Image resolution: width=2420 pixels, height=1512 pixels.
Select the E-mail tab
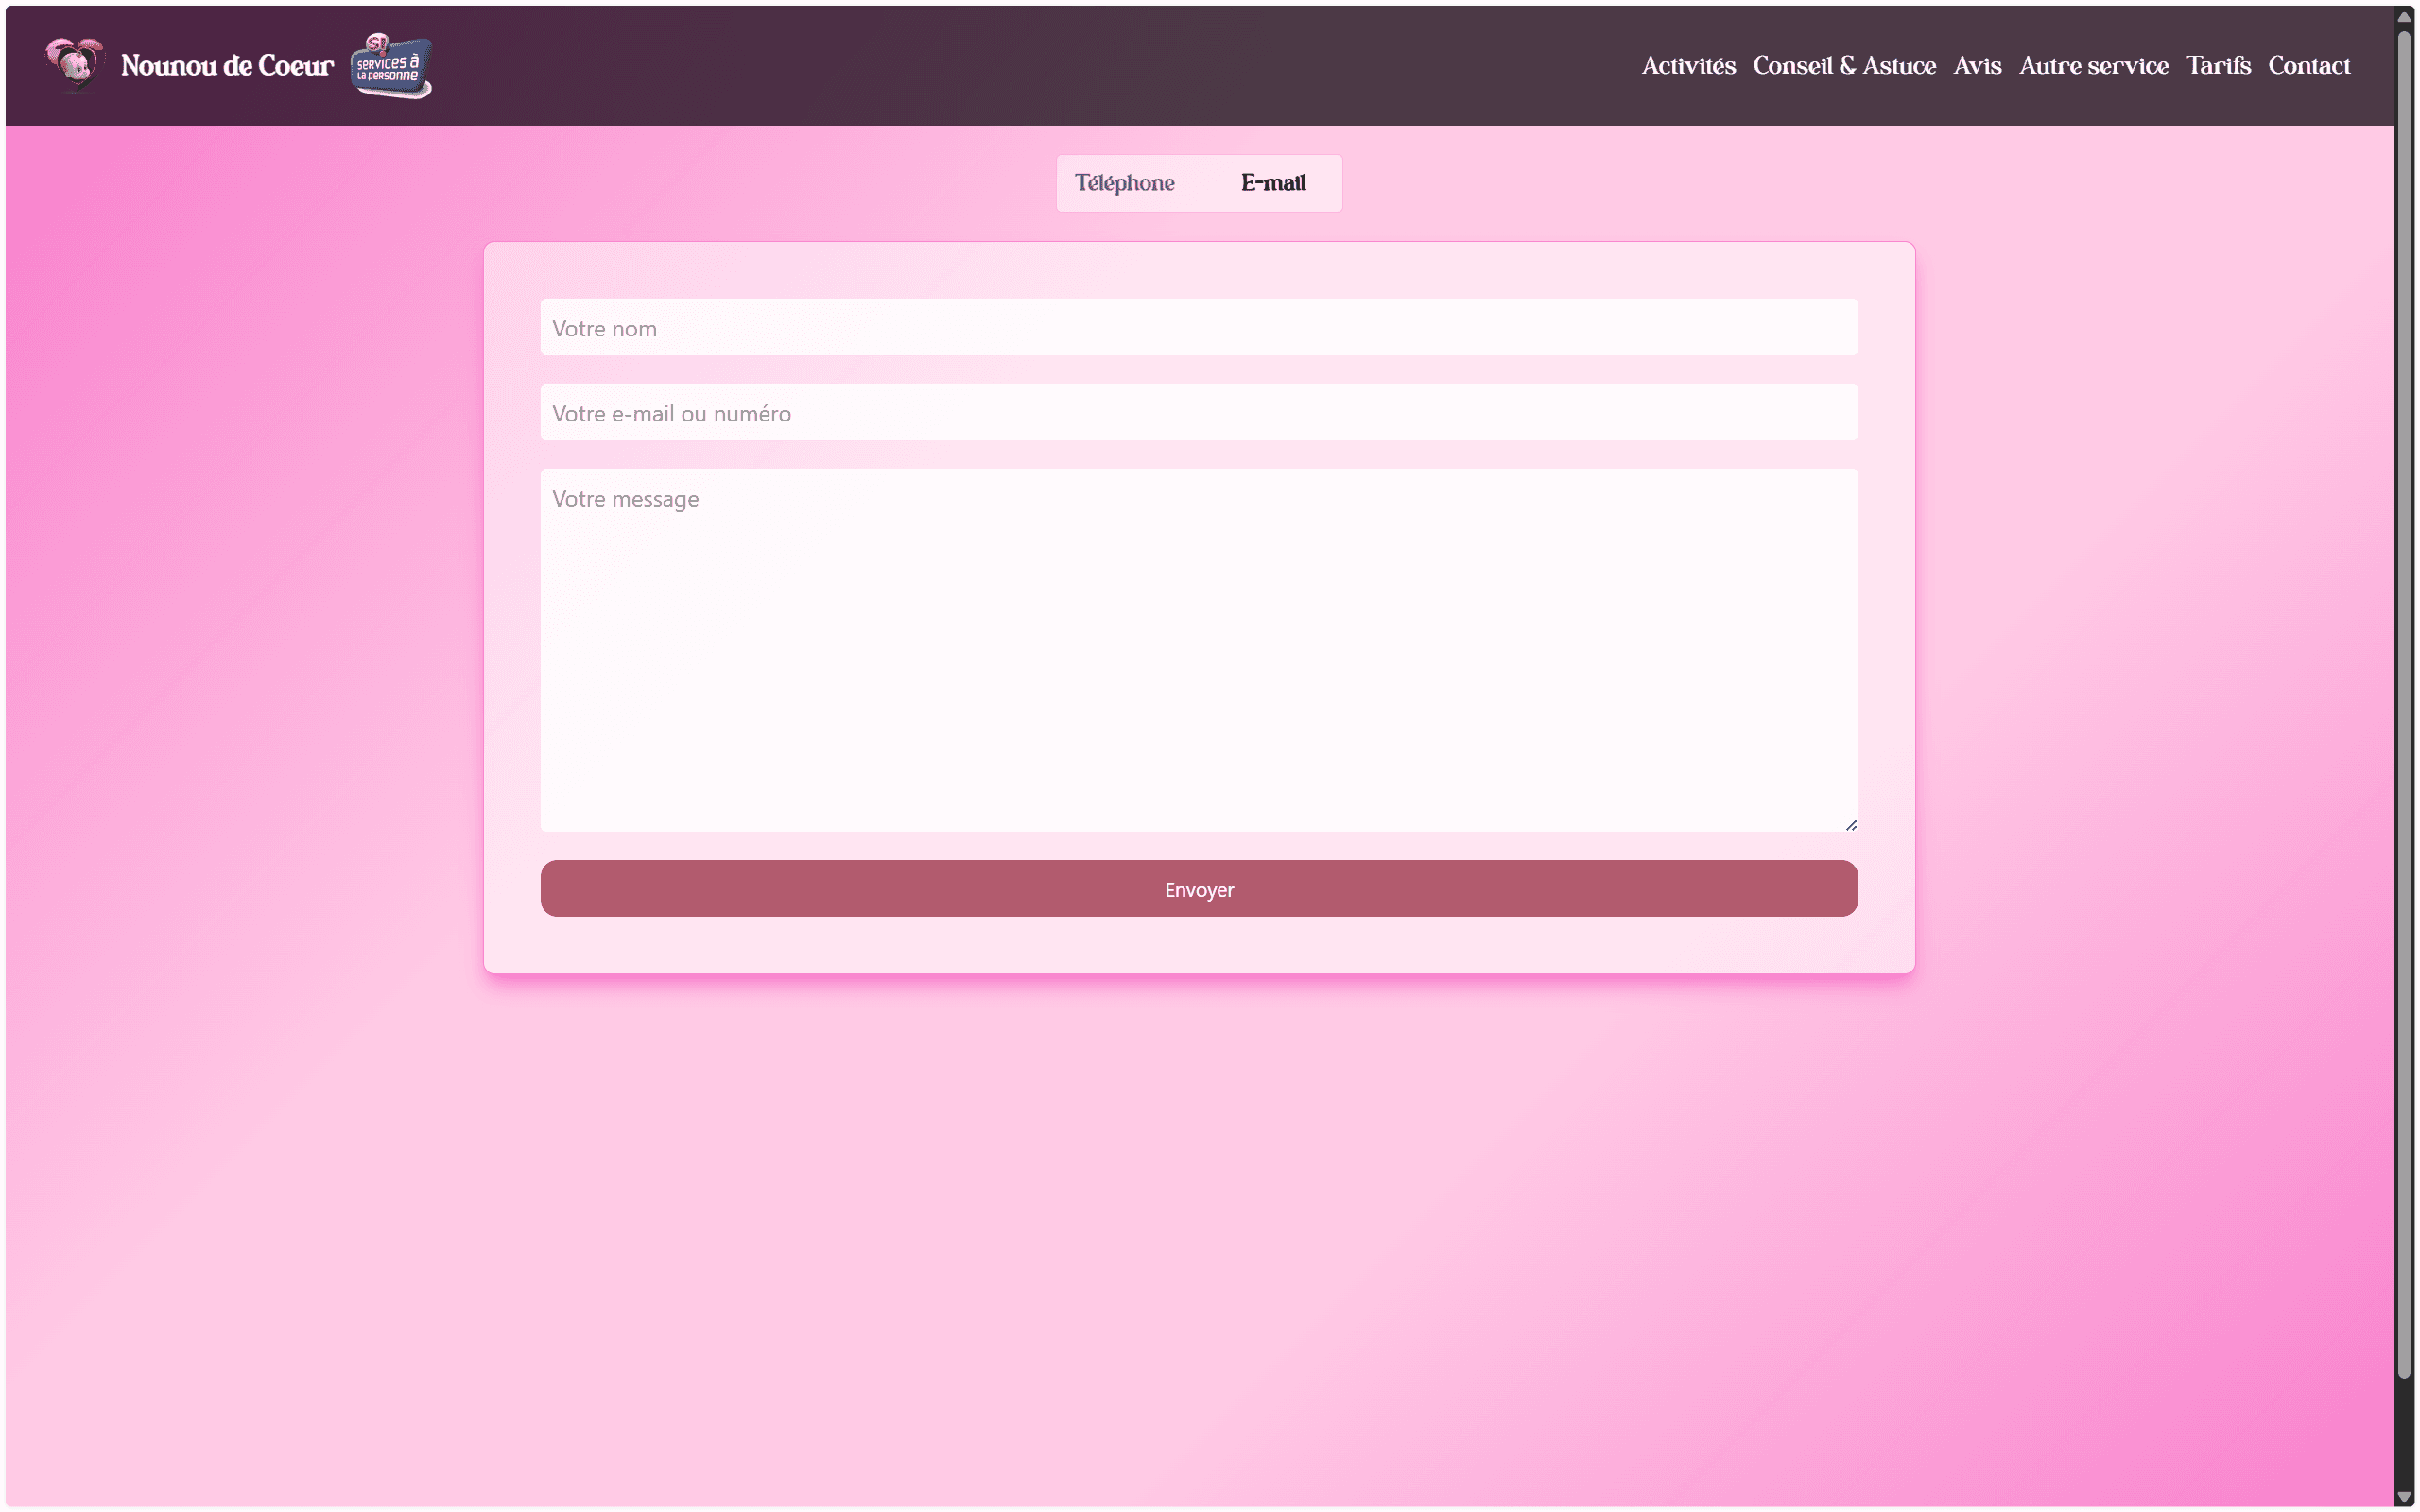1273,183
